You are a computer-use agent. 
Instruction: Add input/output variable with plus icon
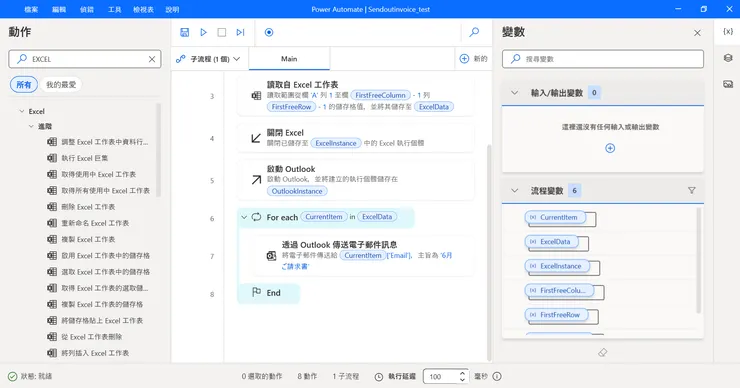coord(610,148)
